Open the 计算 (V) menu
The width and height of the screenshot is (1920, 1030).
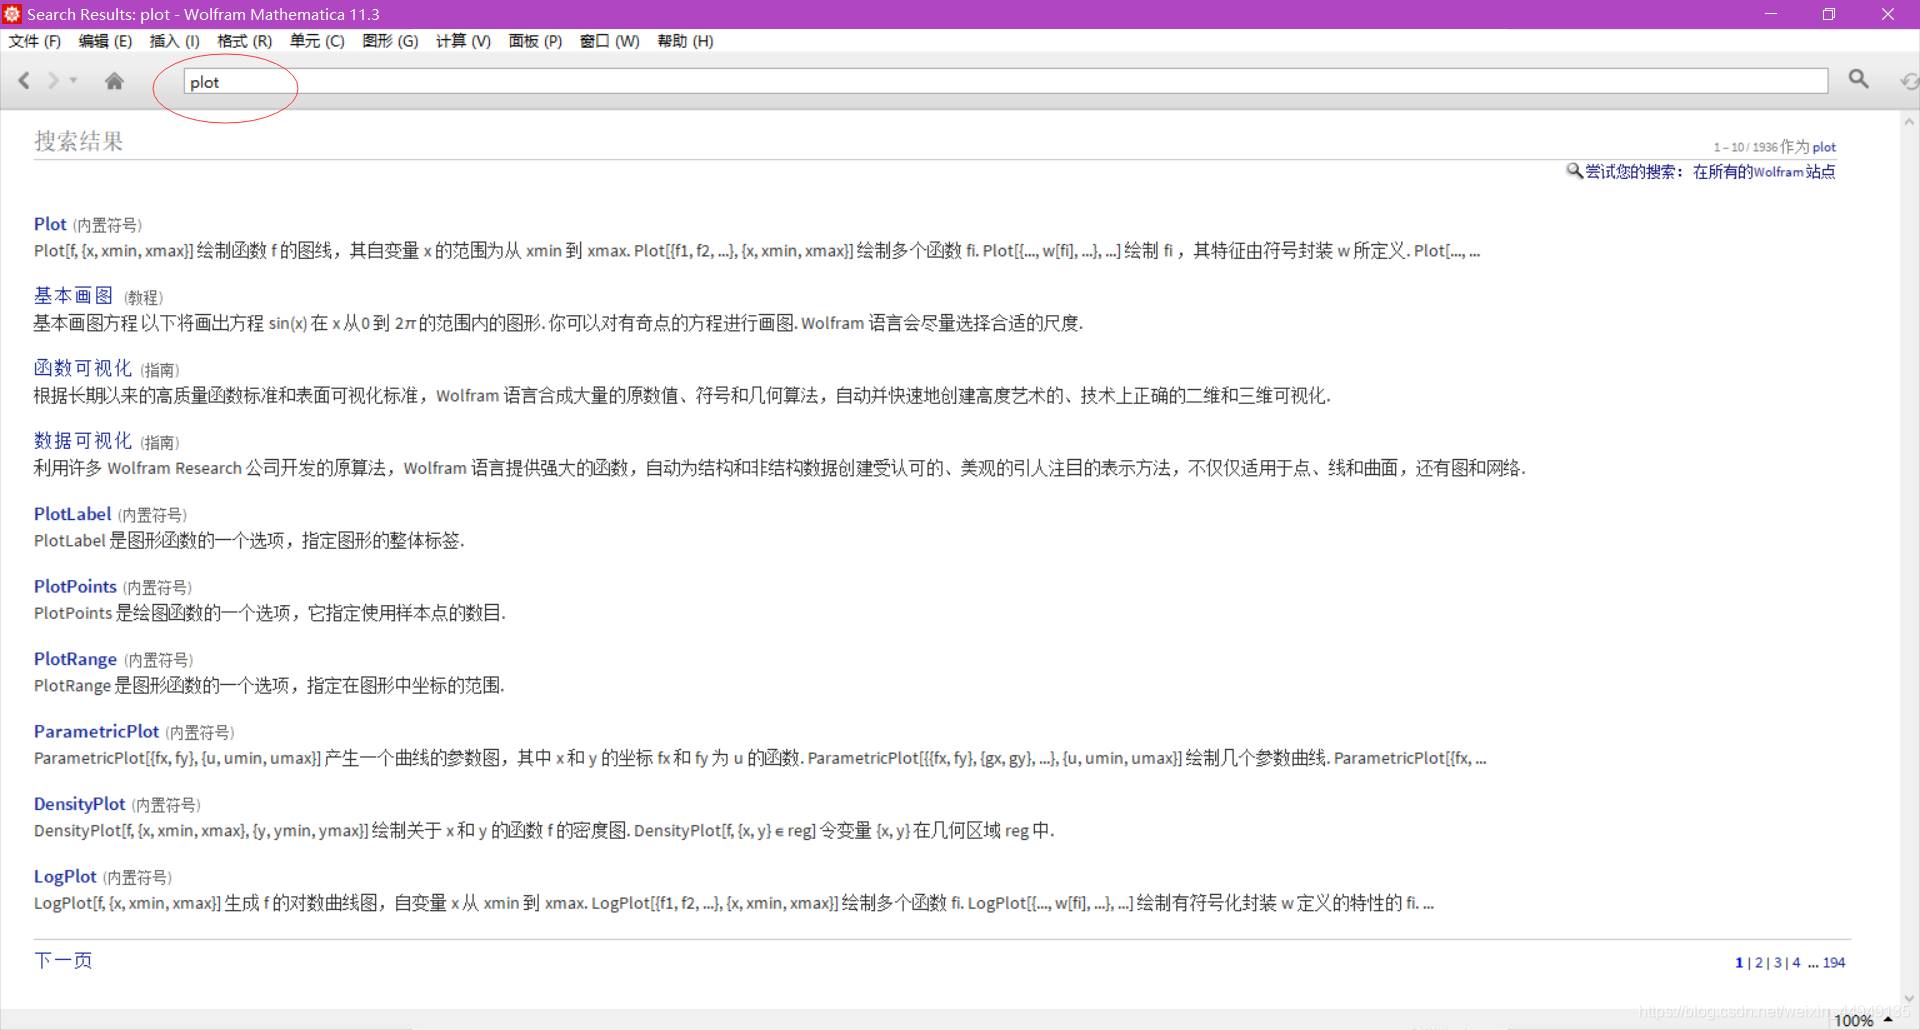(463, 41)
